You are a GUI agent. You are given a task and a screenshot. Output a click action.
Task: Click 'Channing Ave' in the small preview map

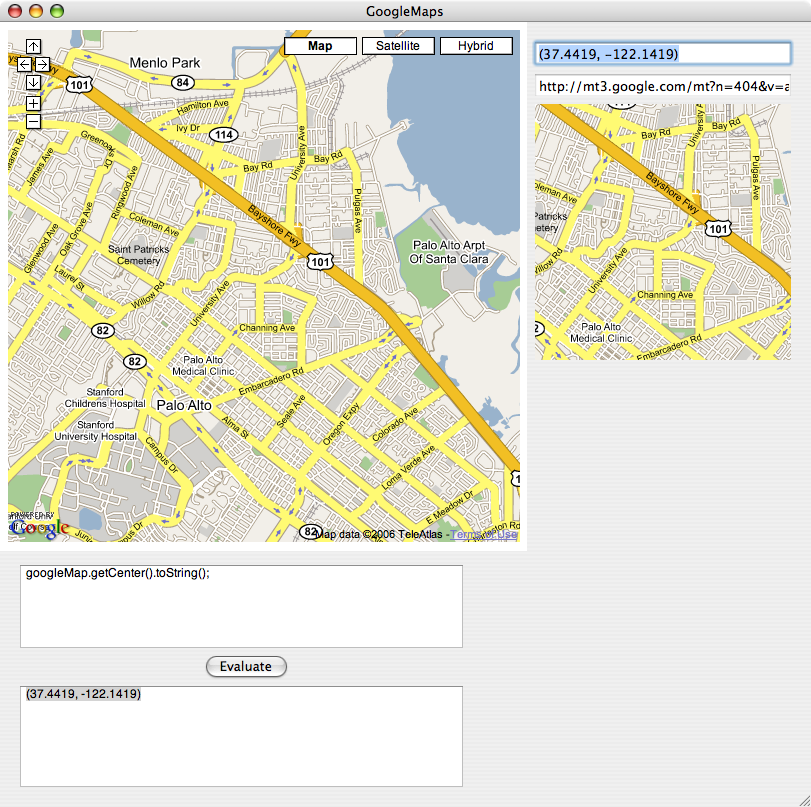pyautogui.click(x=665, y=295)
